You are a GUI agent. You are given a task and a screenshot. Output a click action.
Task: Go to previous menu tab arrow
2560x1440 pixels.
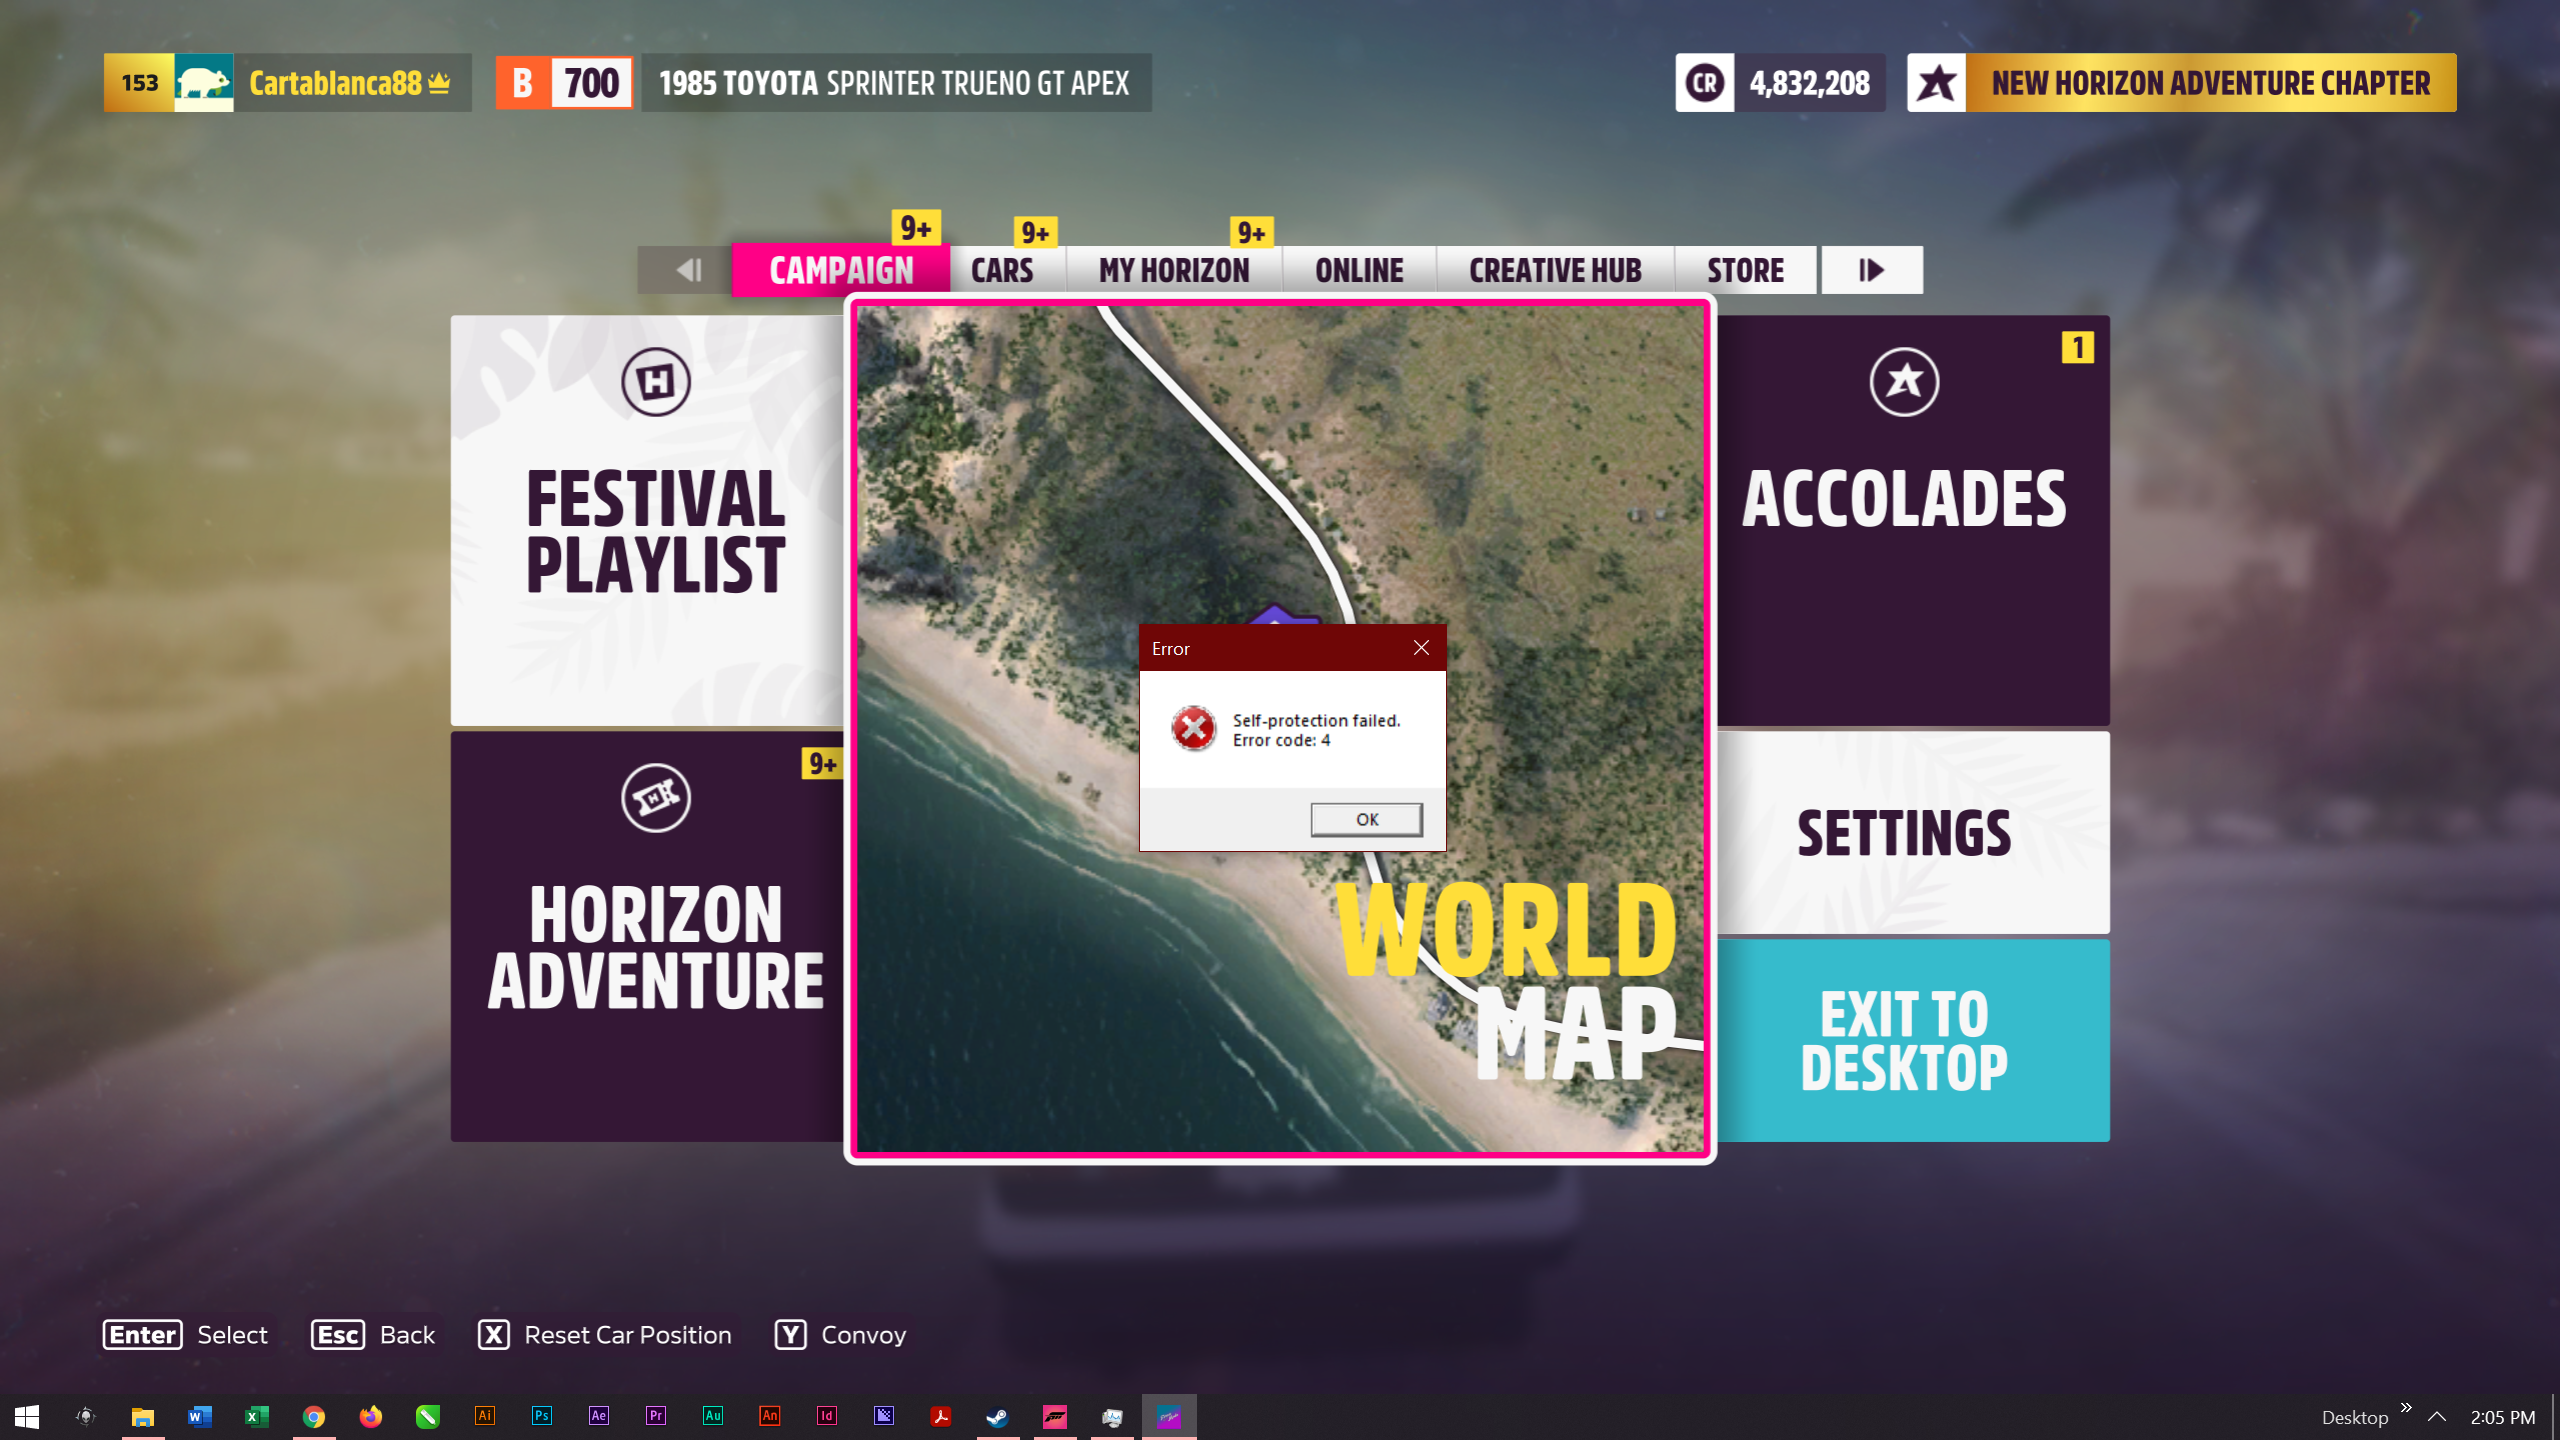click(687, 270)
